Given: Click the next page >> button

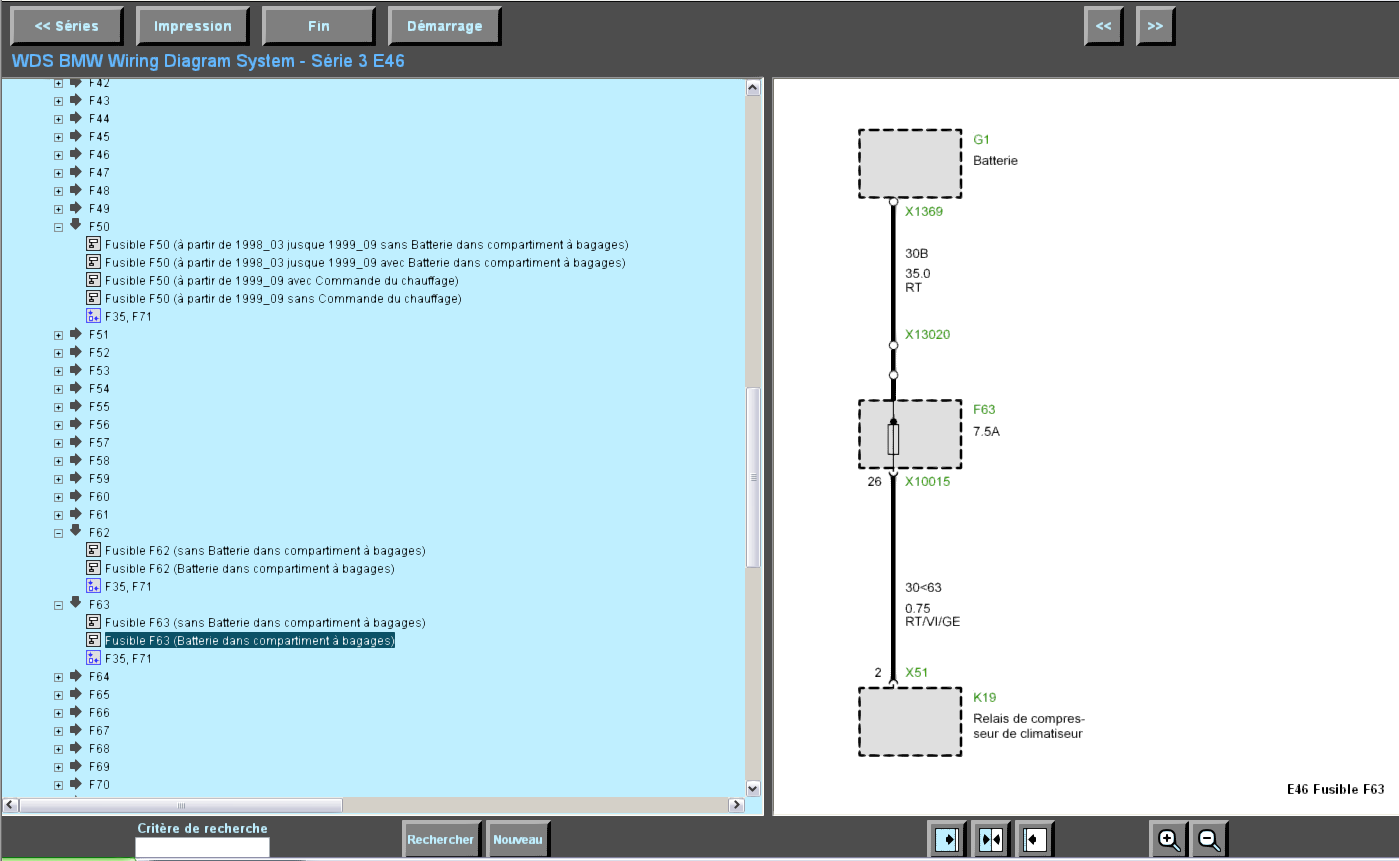Looking at the screenshot, I should (x=1155, y=26).
